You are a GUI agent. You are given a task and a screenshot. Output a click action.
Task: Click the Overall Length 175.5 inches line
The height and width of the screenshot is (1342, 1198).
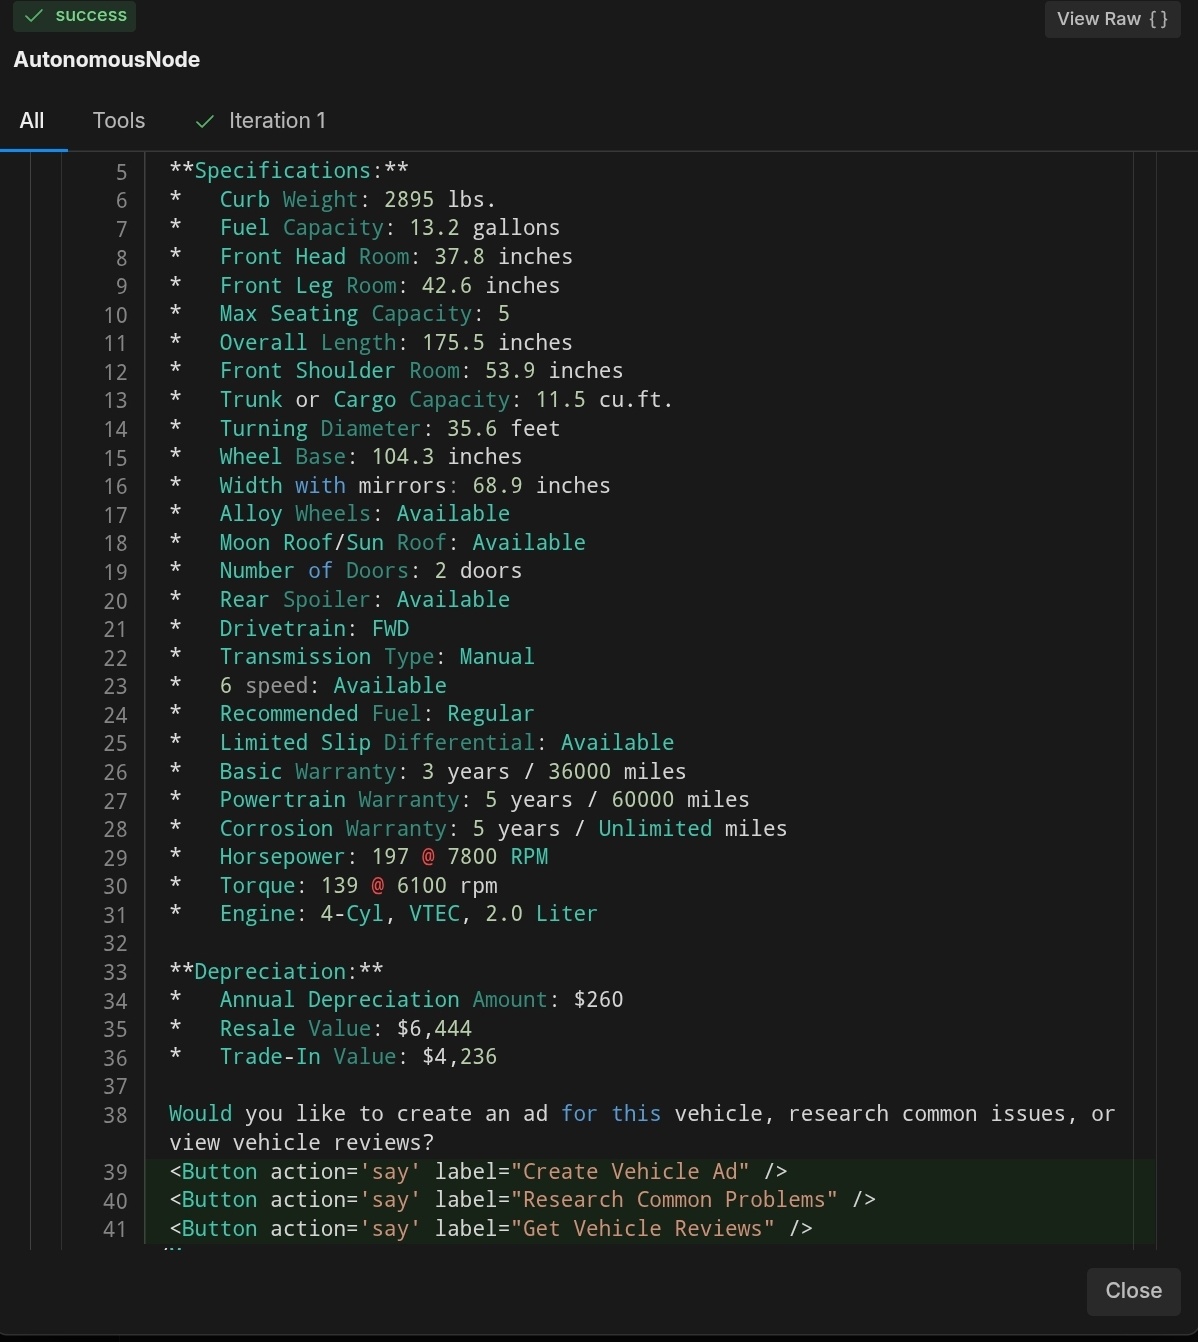pyautogui.click(x=371, y=343)
